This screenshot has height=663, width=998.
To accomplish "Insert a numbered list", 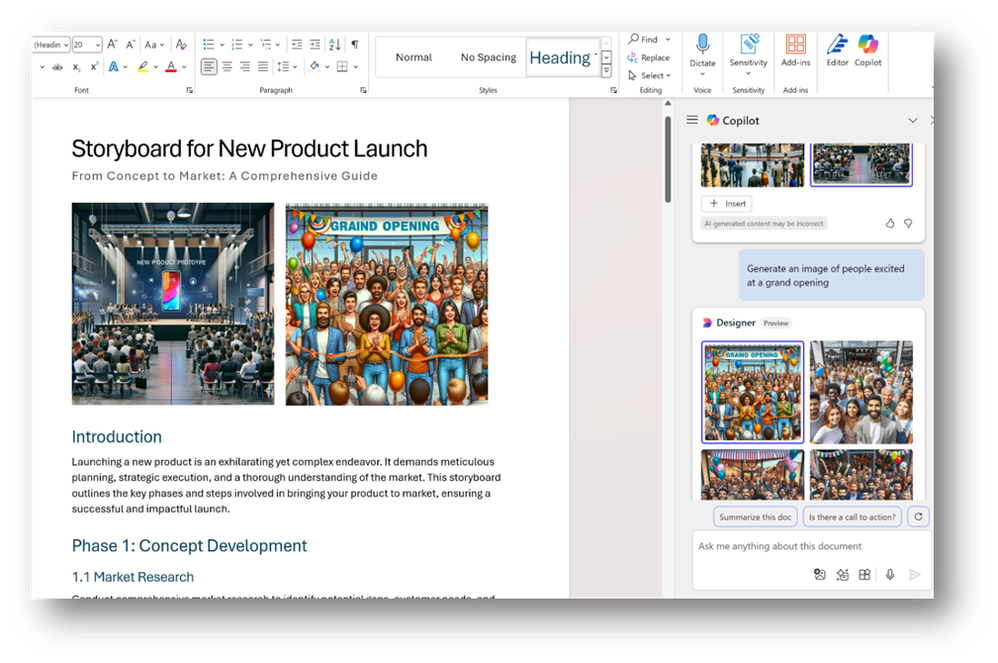I will [x=237, y=45].
